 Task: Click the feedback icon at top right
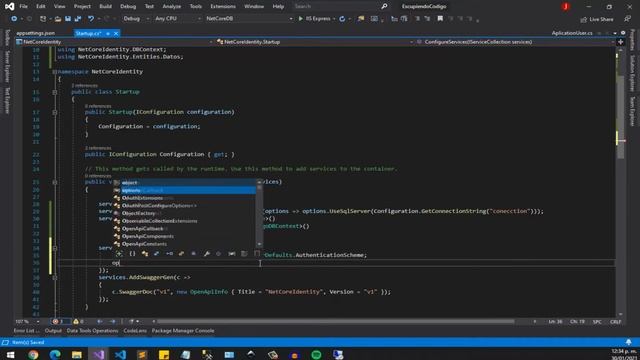pos(627,19)
